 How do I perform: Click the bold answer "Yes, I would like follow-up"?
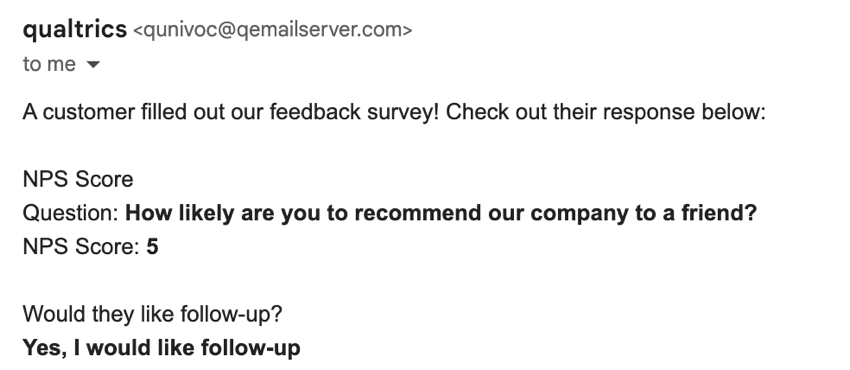tap(162, 347)
